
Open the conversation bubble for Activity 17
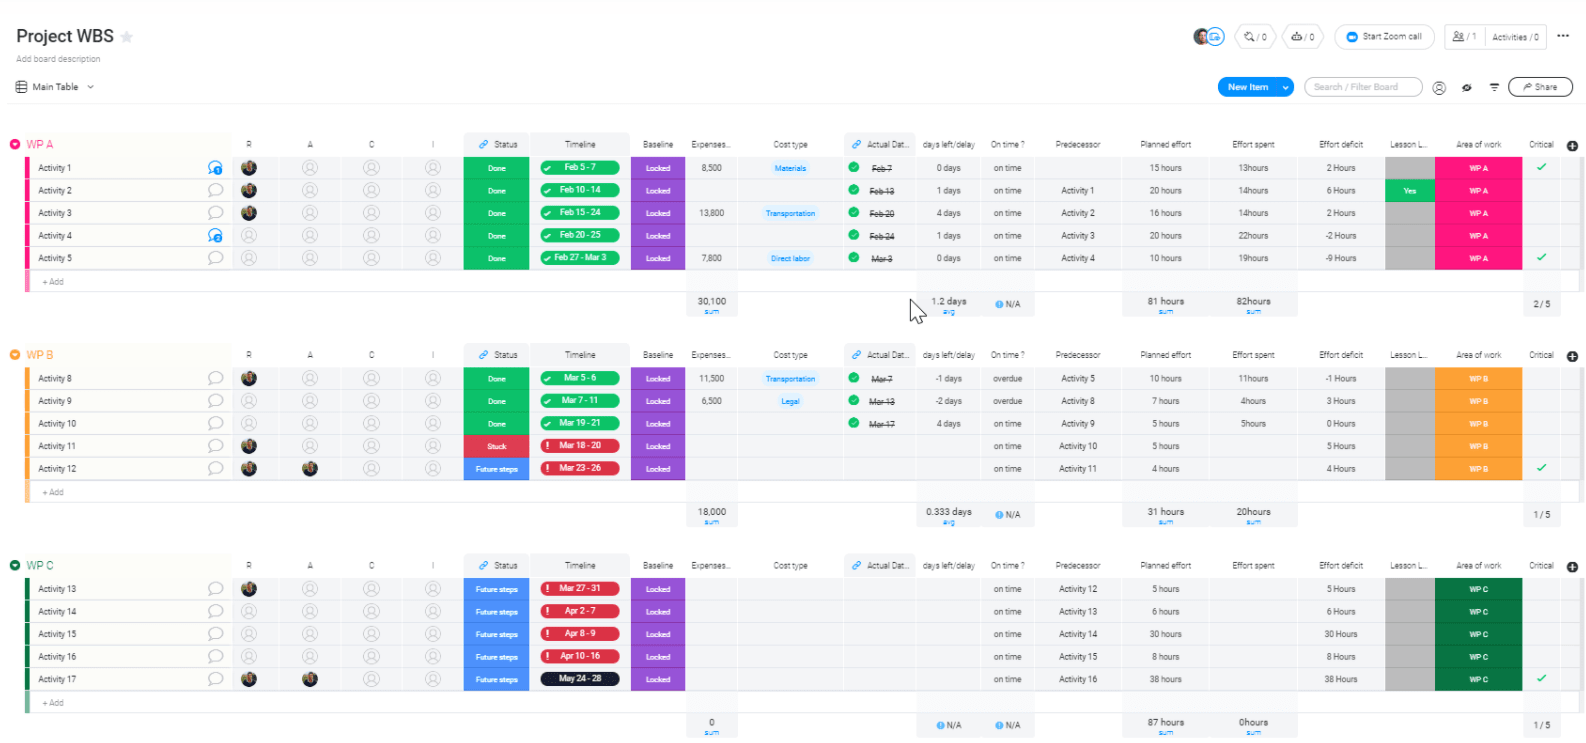(x=215, y=679)
